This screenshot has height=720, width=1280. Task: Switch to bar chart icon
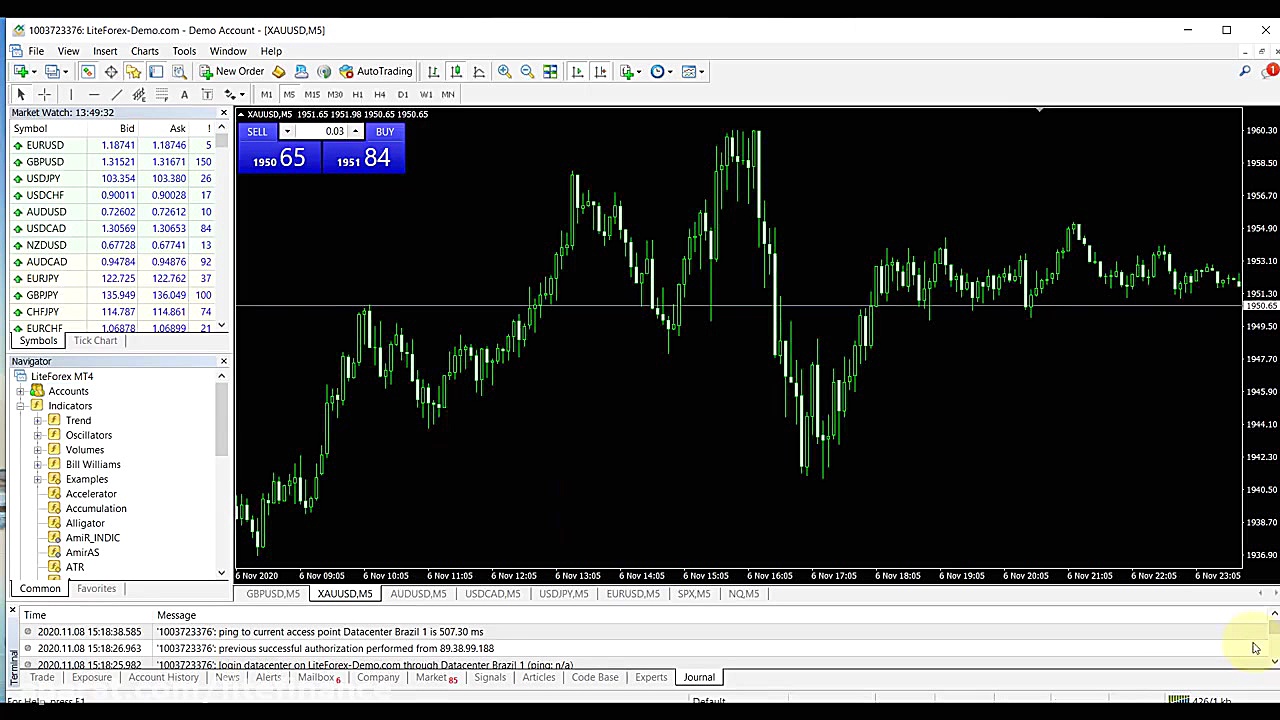[433, 71]
